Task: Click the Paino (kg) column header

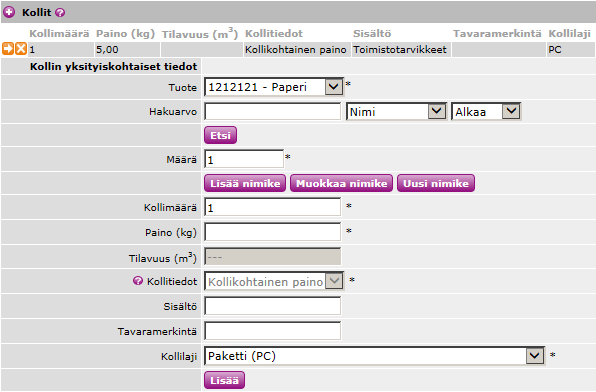Action: tap(125, 34)
